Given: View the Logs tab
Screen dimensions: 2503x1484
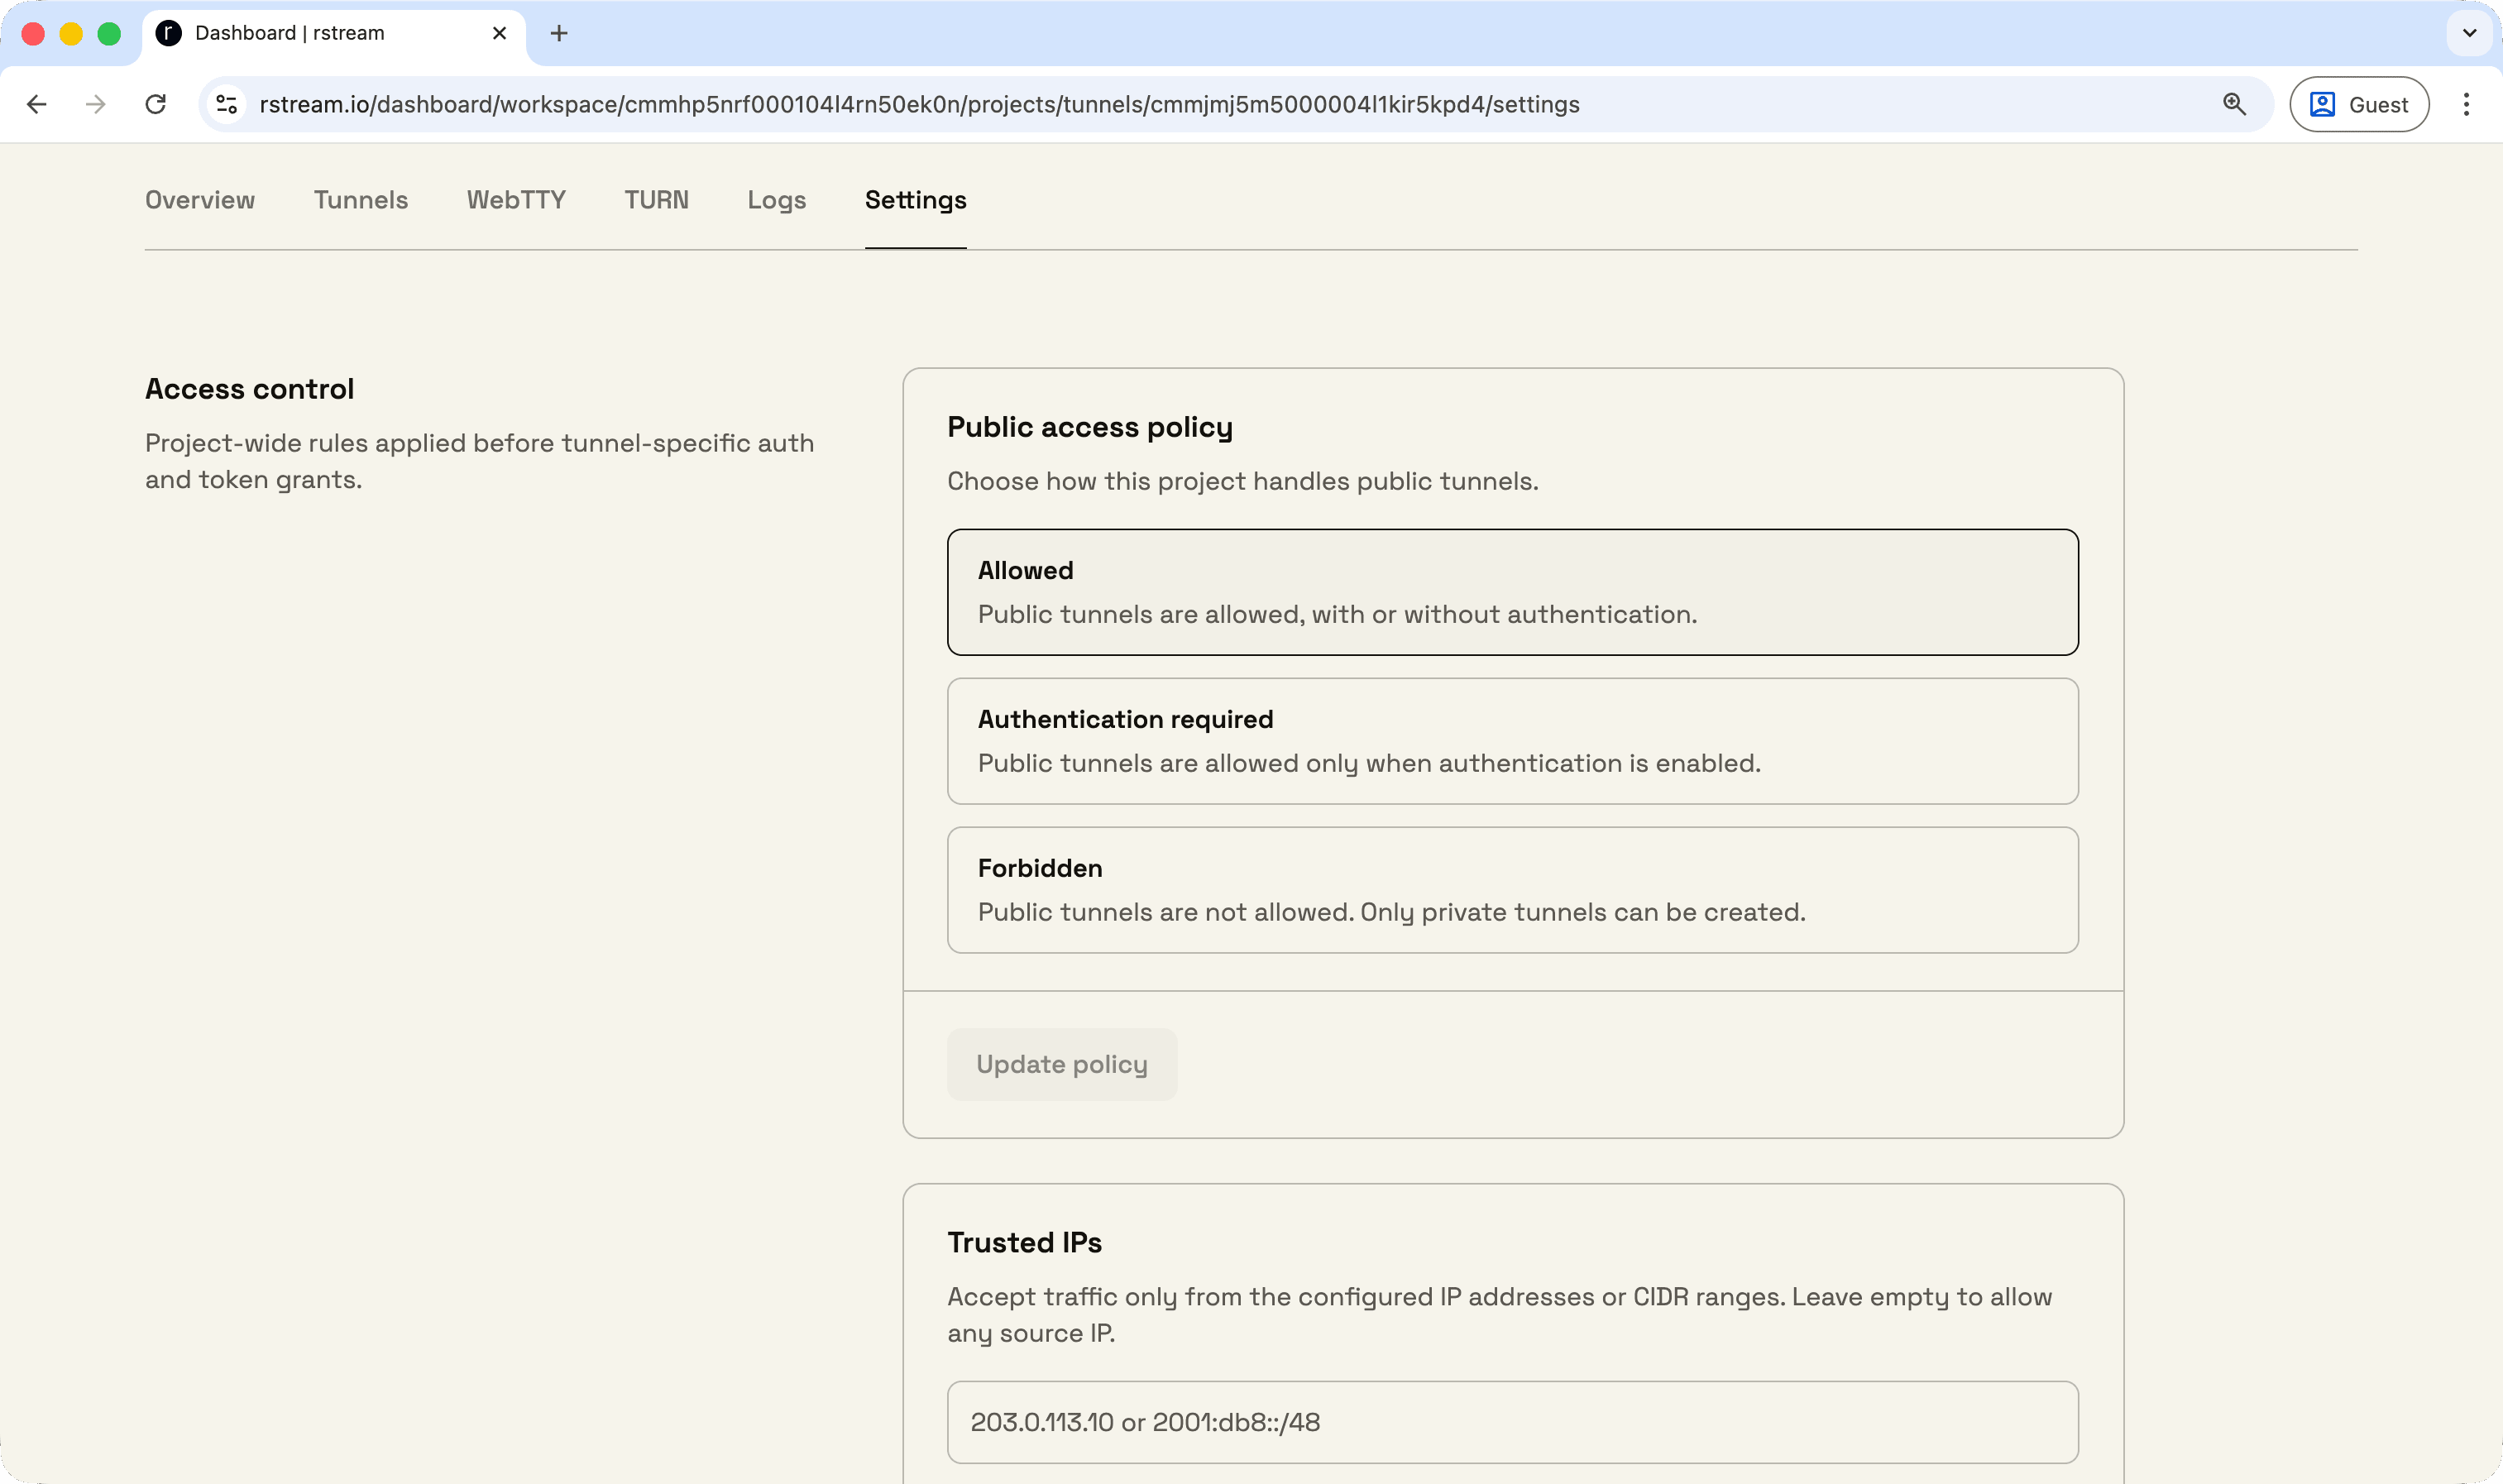Looking at the screenshot, I should (776, 200).
